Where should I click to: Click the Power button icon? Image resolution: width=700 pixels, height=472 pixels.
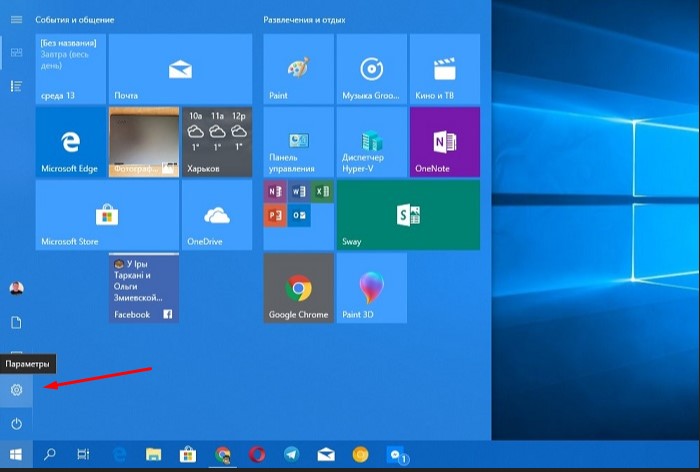pyautogui.click(x=17, y=423)
